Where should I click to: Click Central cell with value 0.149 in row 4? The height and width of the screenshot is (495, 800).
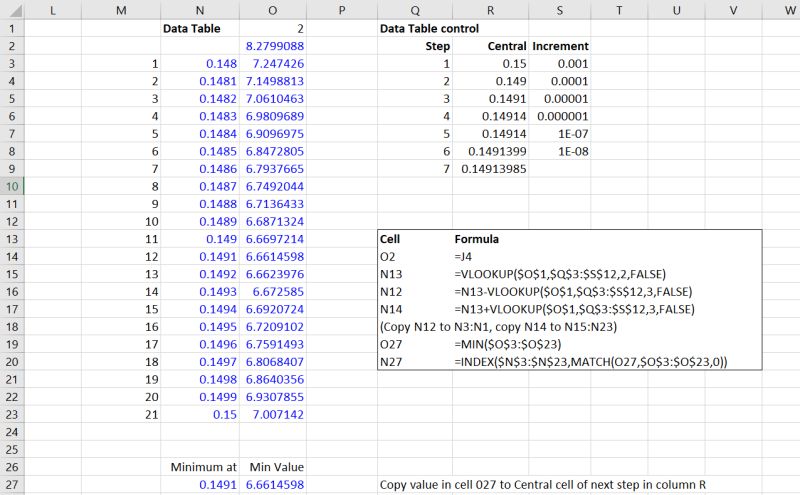(x=490, y=81)
